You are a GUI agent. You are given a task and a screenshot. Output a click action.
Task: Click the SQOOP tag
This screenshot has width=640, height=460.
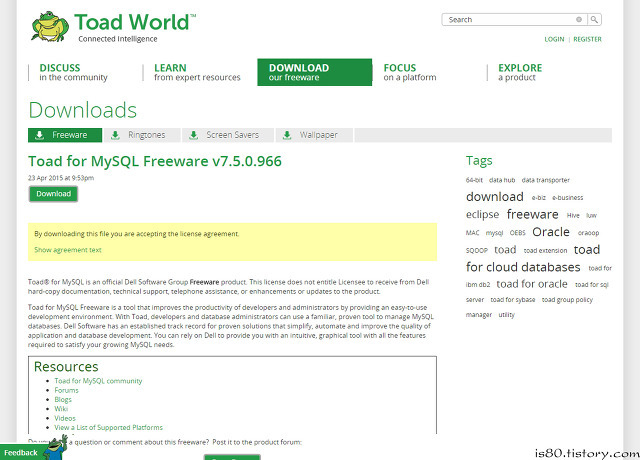tap(477, 251)
